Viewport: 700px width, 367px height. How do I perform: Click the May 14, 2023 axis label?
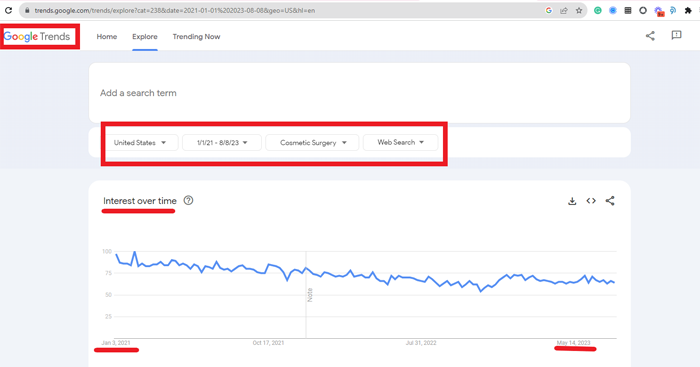click(573, 343)
